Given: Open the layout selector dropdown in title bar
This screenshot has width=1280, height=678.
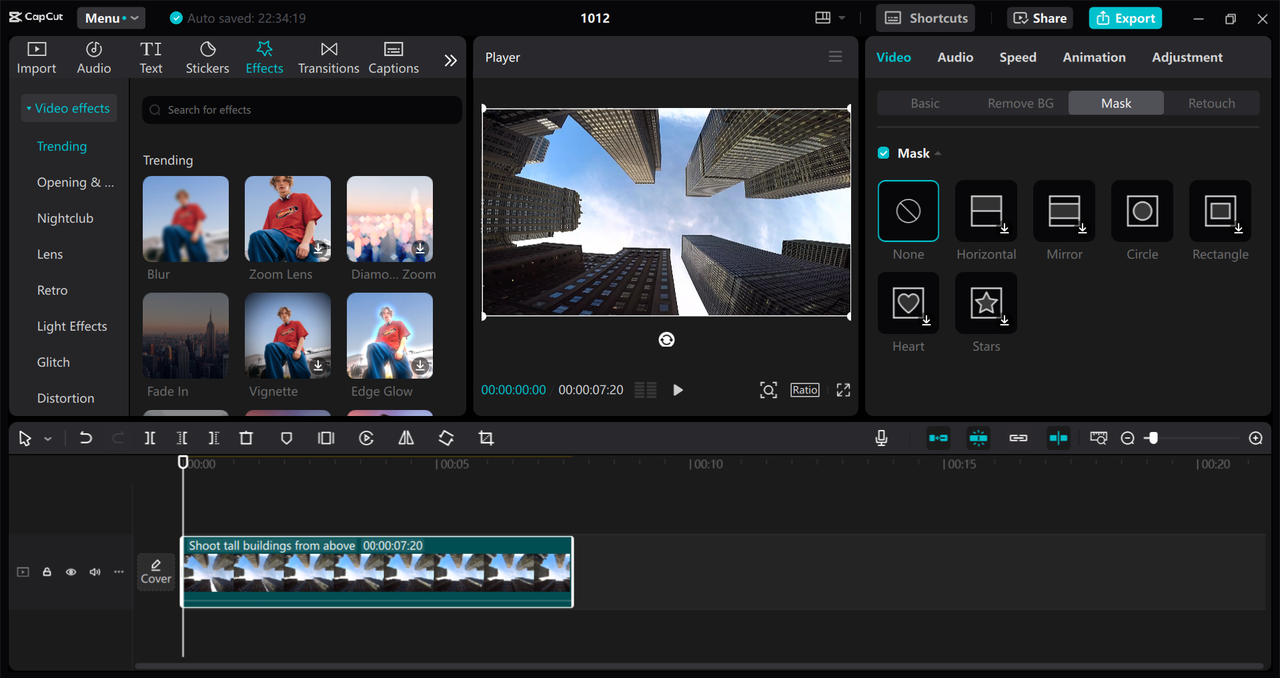Looking at the screenshot, I should click(x=830, y=18).
